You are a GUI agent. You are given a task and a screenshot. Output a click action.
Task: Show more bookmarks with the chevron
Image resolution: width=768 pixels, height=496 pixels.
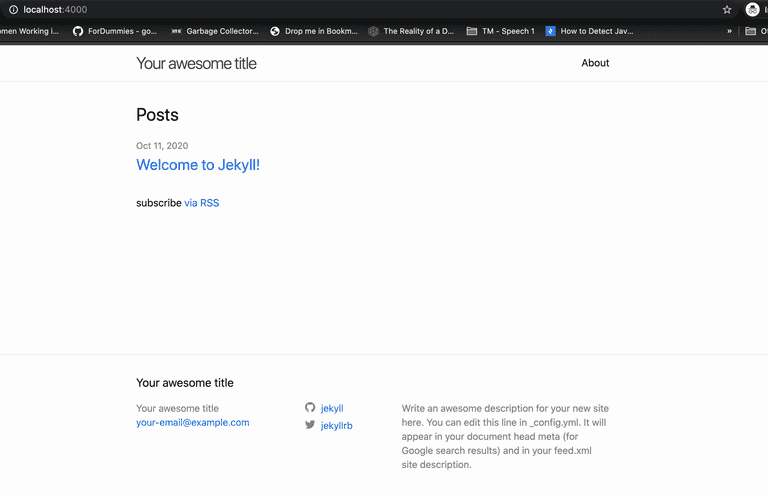click(729, 31)
